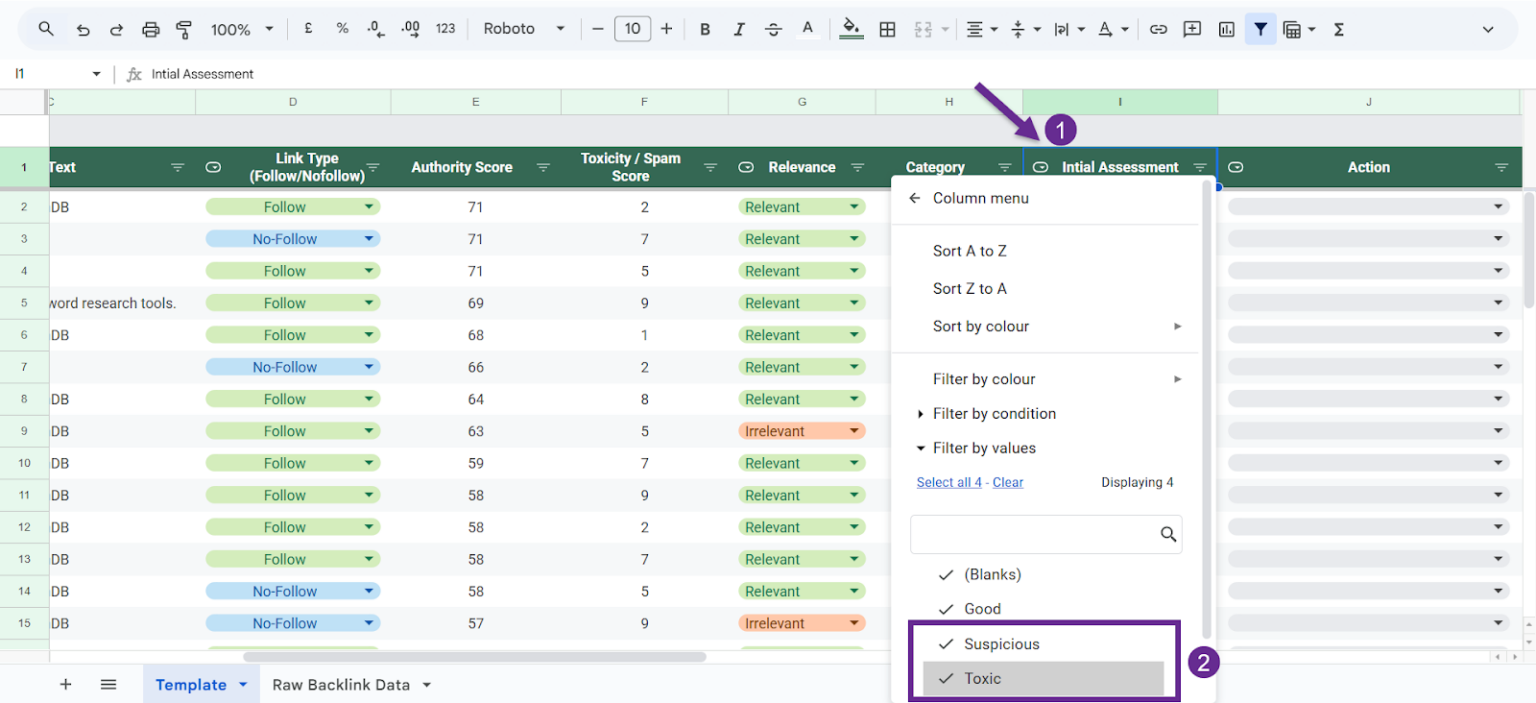Open the 123 more formats menu
Viewport: 1536px width, 703px height.
[446, 29]
